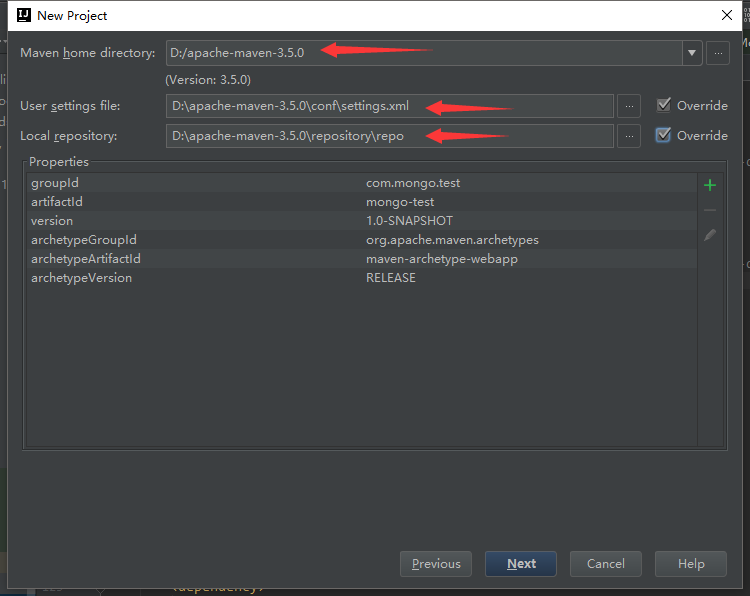Image resolution: width=750 pixels, height=596 pixels.
Task: Click the Local repository path field
Action: click(x=390, y=136)
